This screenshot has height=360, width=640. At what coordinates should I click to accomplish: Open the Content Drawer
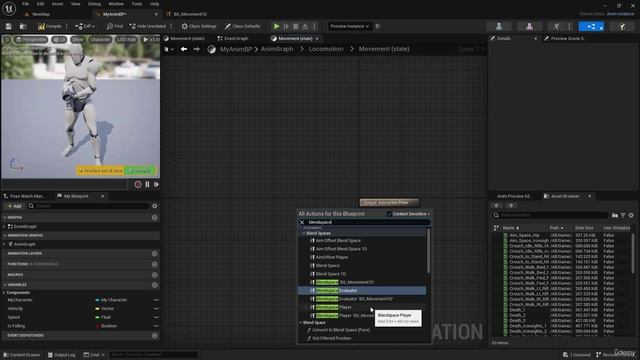(21, 355)
